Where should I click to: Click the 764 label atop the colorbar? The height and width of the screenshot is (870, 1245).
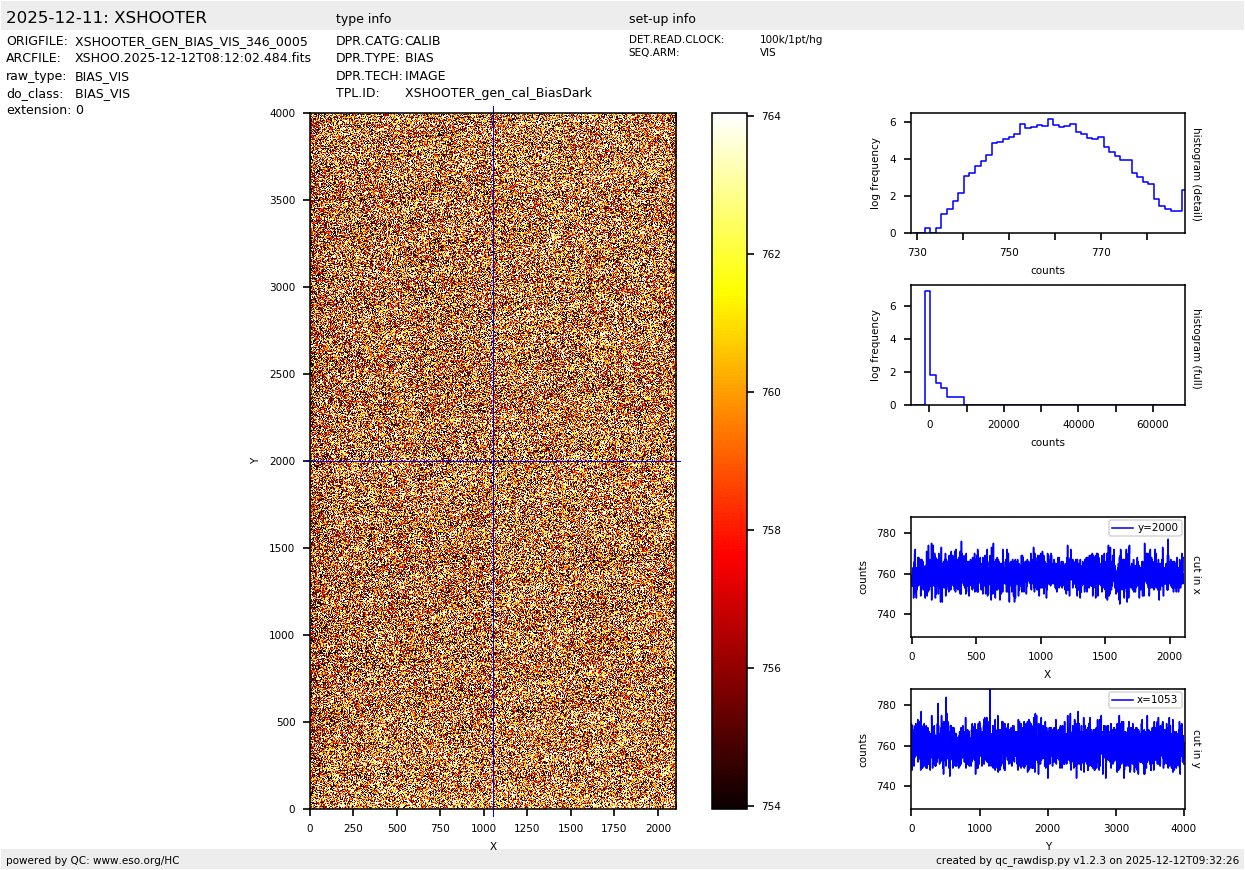click(x=771, y=117)
